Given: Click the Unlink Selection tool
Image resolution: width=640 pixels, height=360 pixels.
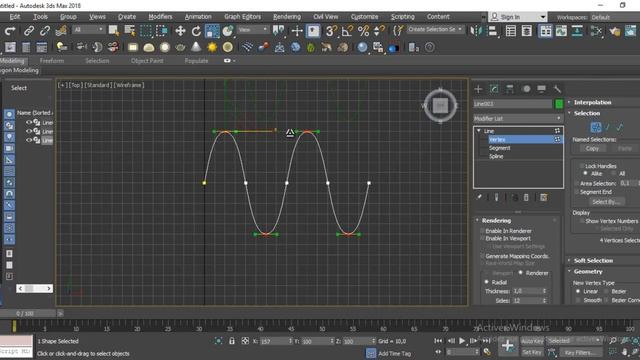Looking at the screenshot, I should point(44,31).
